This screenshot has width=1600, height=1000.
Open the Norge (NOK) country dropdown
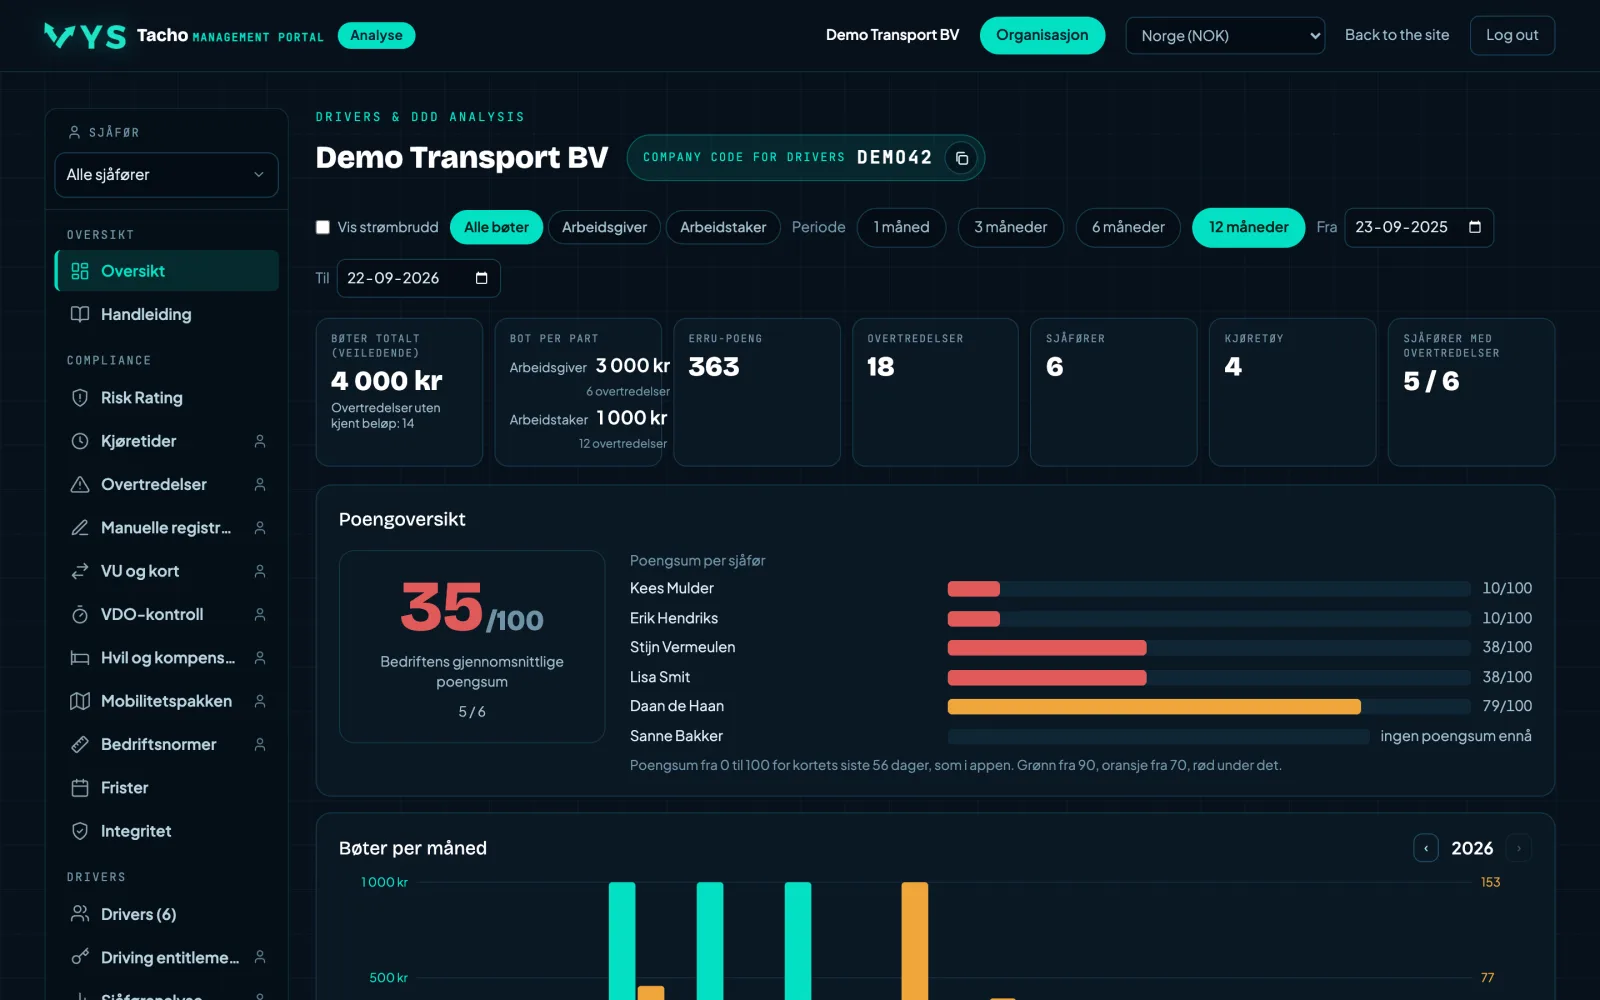(x=1225, y=36)
